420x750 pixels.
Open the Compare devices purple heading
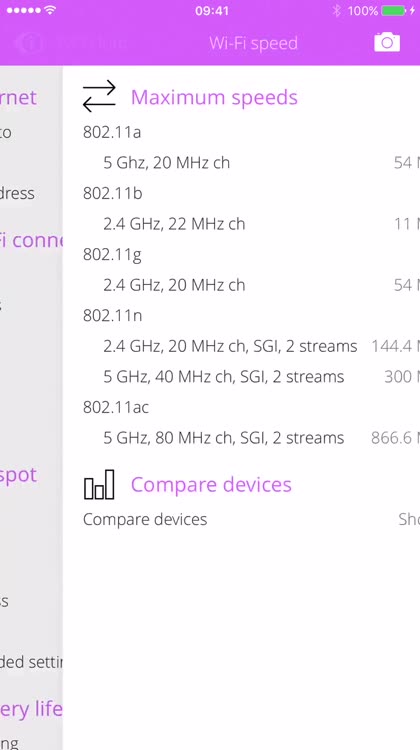click(x=211, y=485)
